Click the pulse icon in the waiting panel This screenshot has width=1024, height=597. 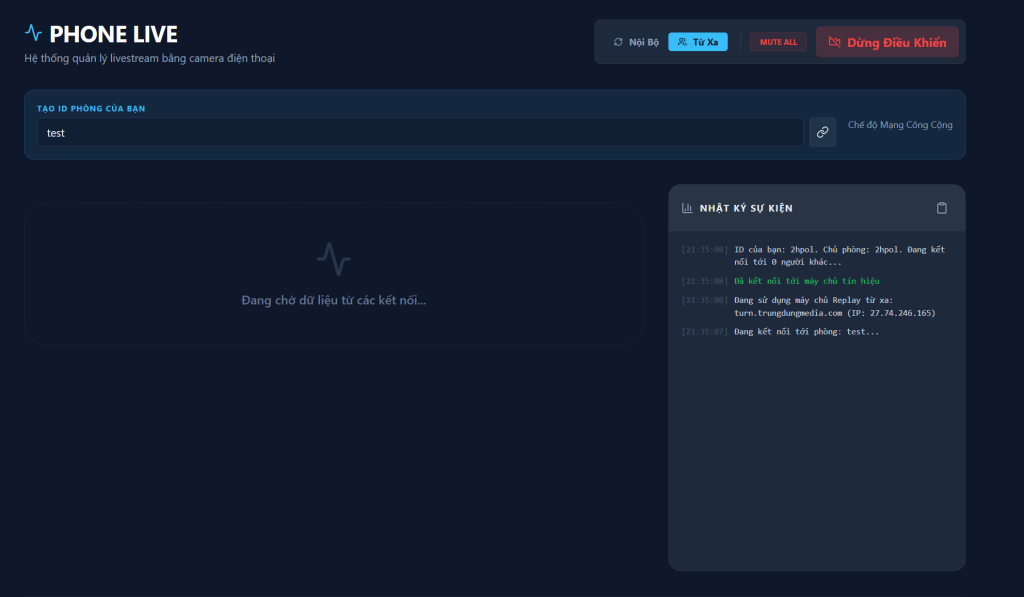(x=334, y=258)
